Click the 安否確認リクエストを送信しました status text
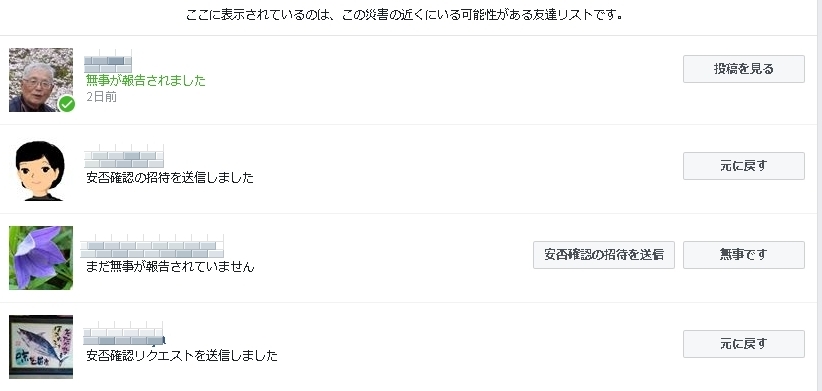This screenshot has width=822, height=391. pyautogui.click(x=182, y=356)
